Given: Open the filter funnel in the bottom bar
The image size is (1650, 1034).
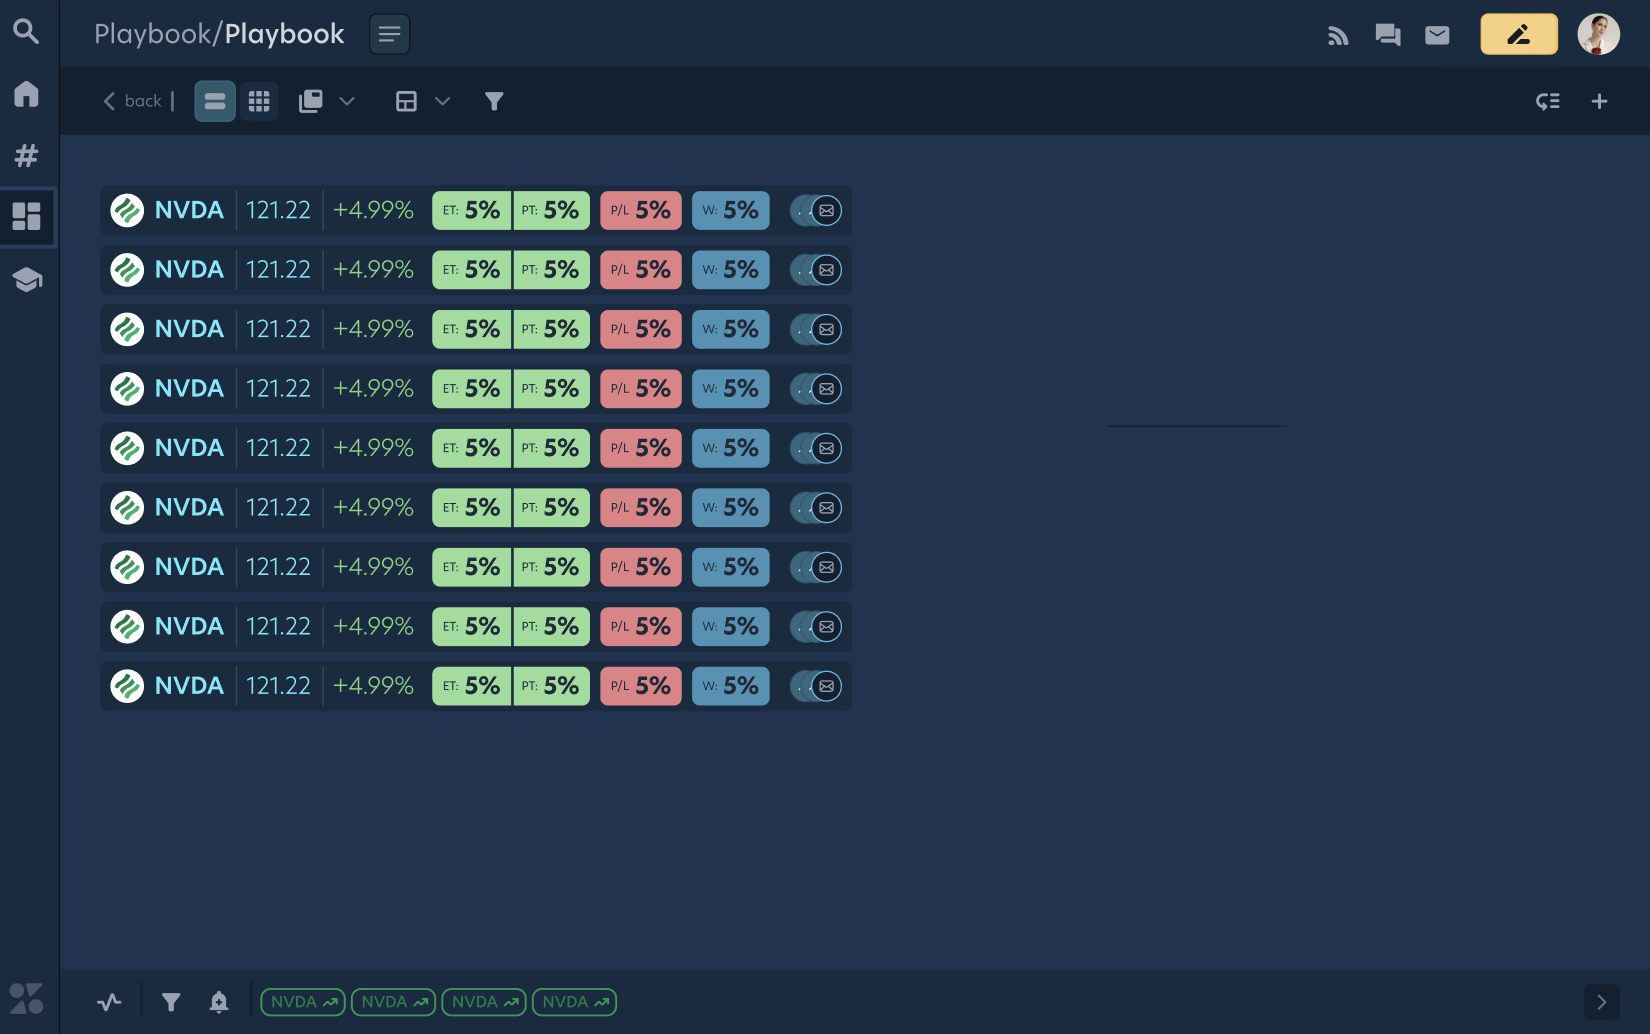Looking at the screenshot, I should 171,1002.
